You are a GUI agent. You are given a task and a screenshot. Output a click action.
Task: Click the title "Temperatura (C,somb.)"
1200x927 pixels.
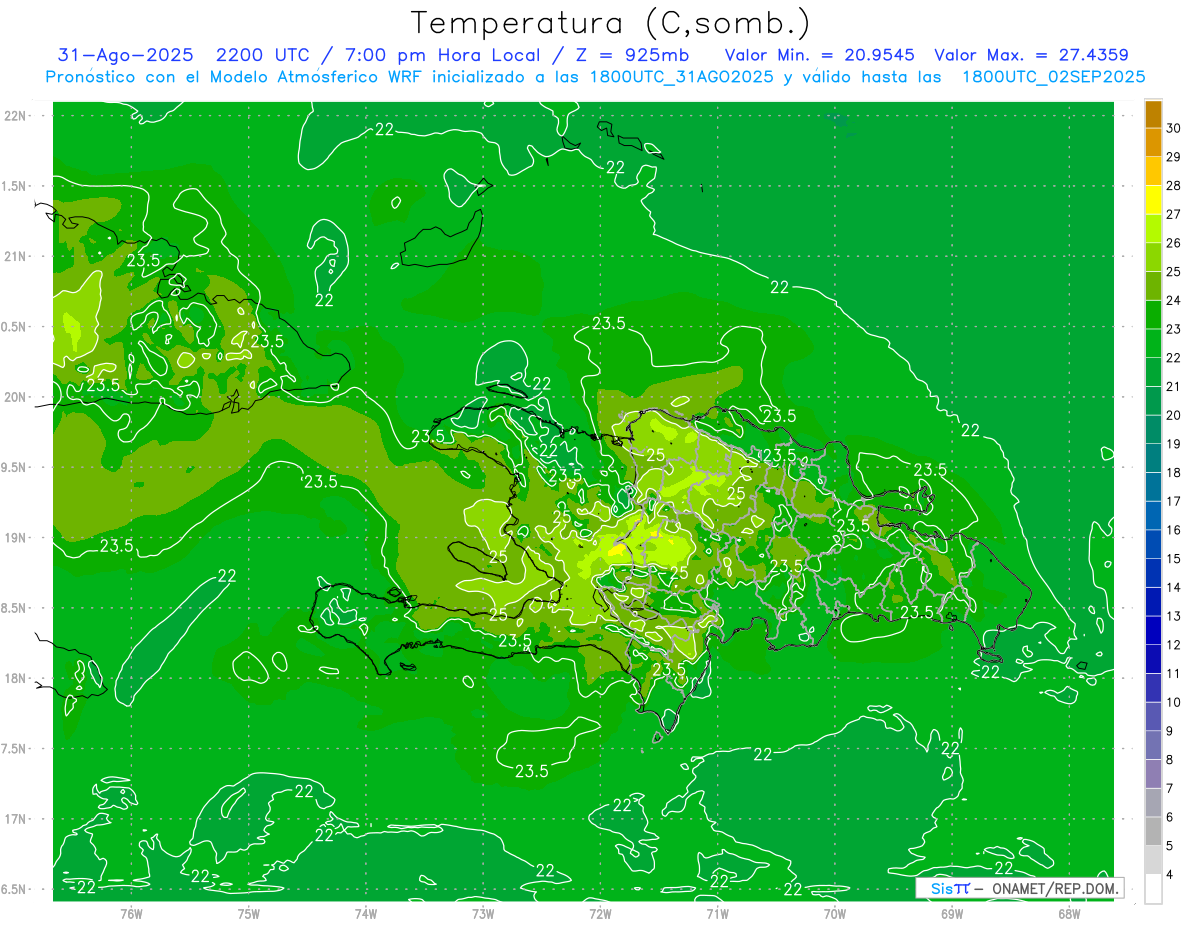point(610,23)
